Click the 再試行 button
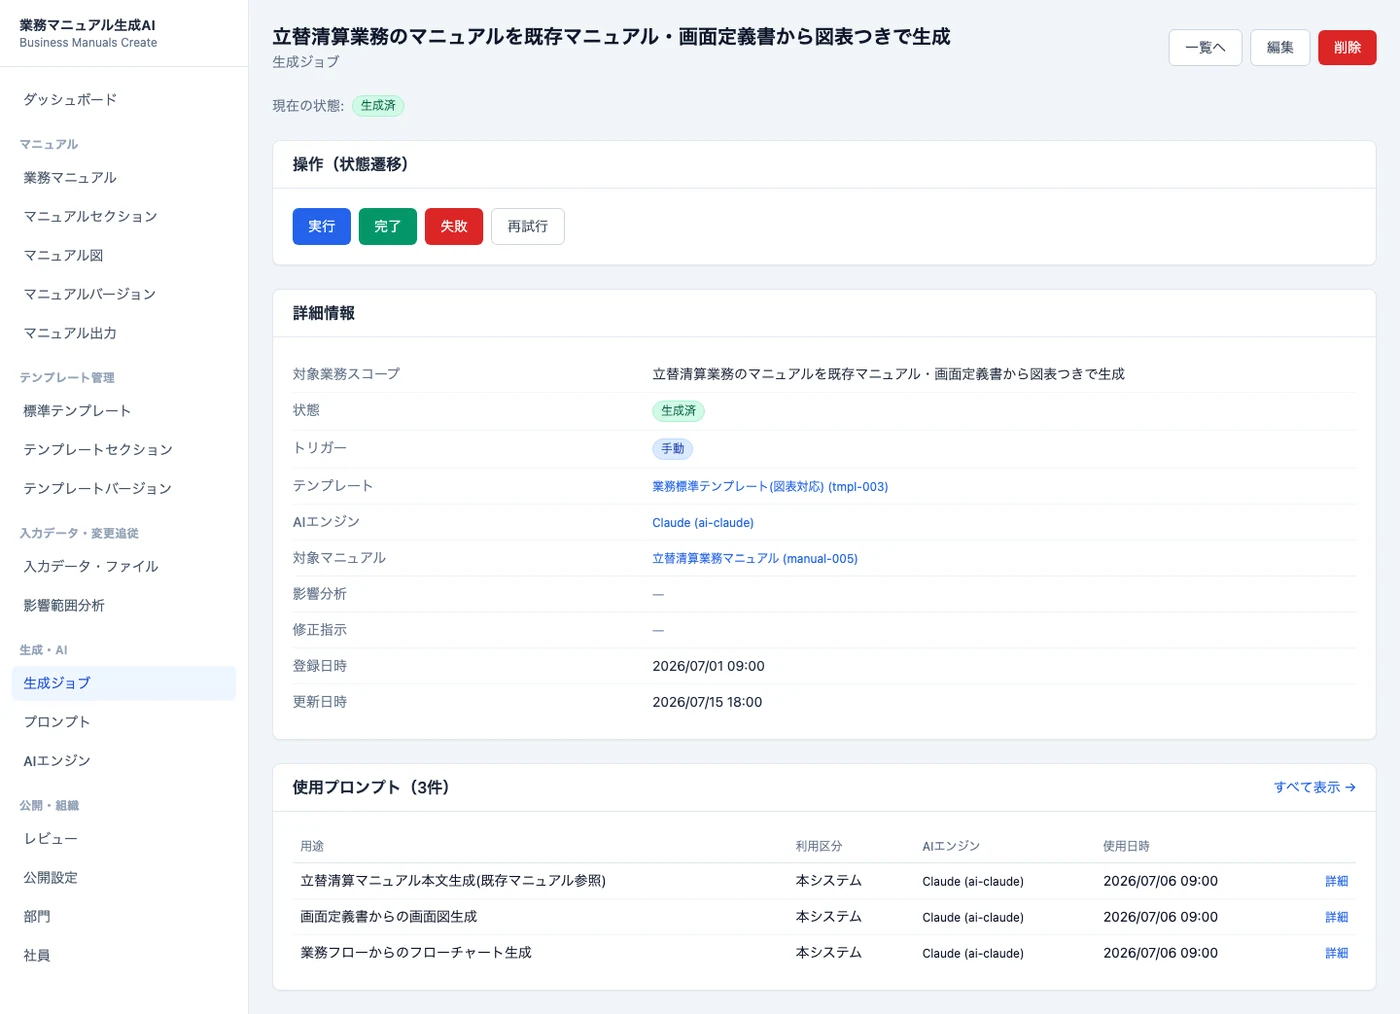Viewport: 1400px width, 1014px height. (x=528, y=227)
